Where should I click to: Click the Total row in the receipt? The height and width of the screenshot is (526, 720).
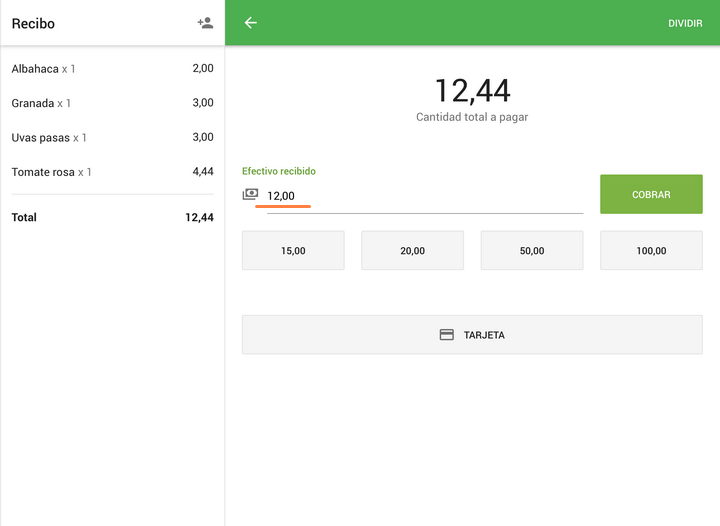coord(112,217)
